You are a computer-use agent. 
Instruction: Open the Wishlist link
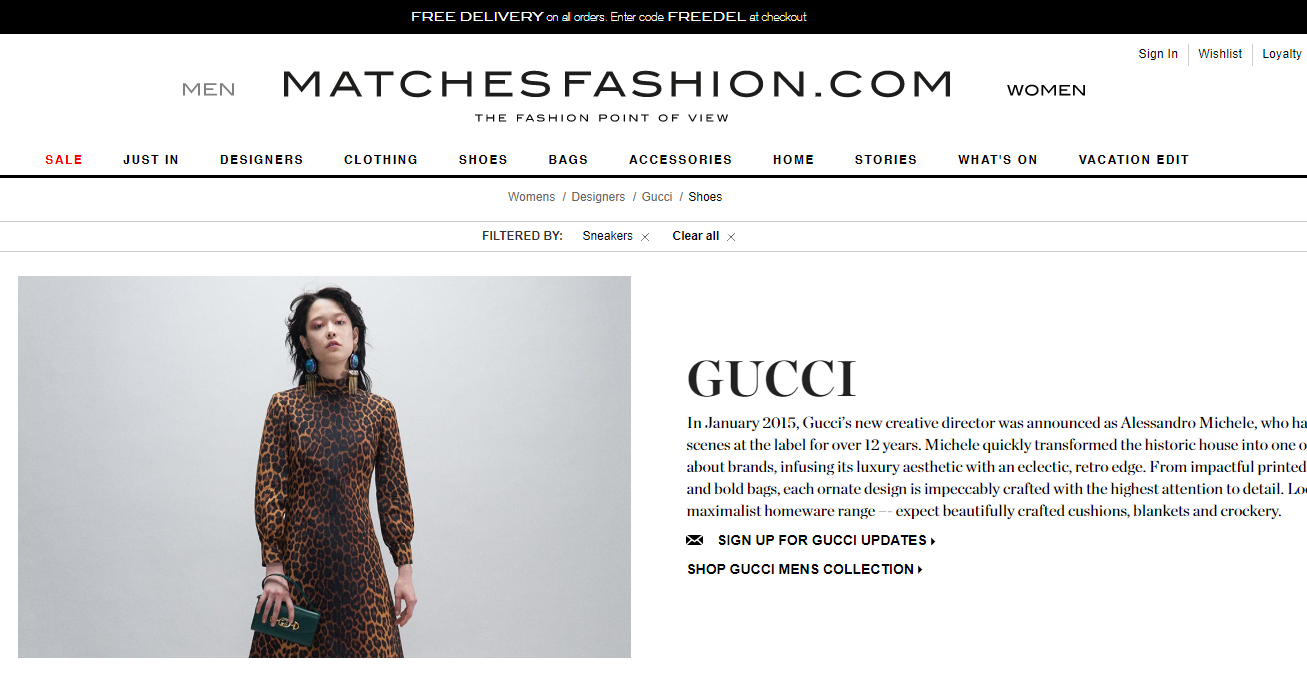pyautogui.click(x=1220, y=54)
